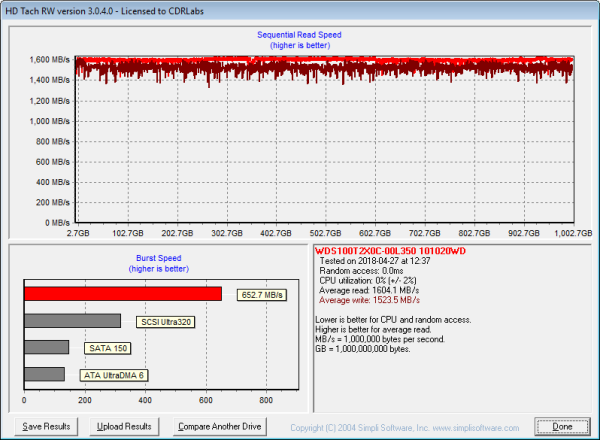Select the red burst speed bar
The width and height of the screenshot is (600, 440).
click(x=123, y=294)
